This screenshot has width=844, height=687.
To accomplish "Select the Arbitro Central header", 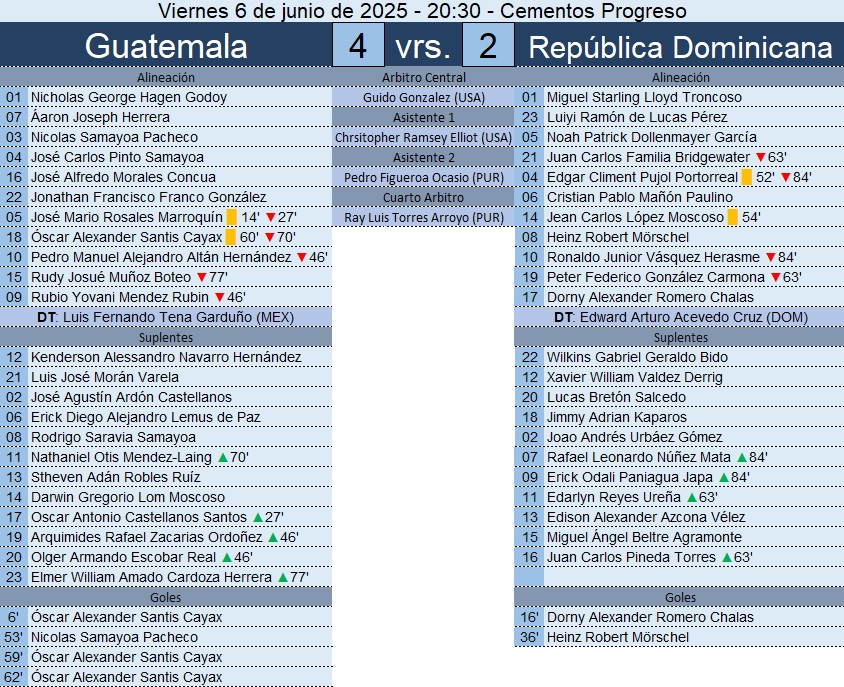I will click(423, 77).
